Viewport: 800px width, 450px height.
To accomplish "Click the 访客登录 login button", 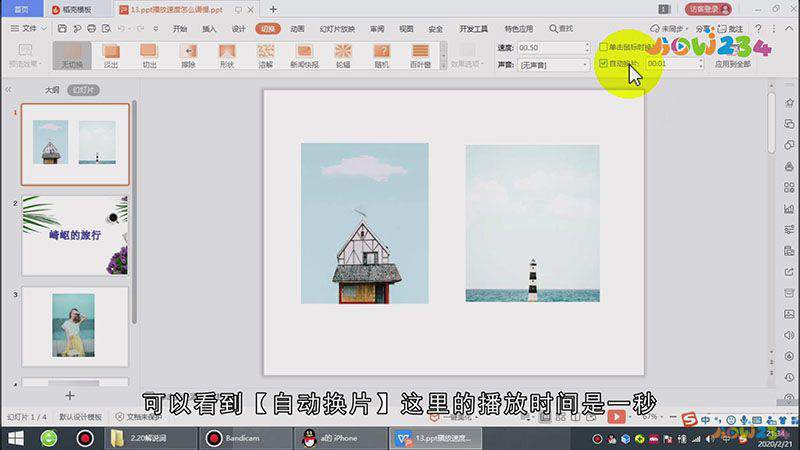I will point(708,9).
